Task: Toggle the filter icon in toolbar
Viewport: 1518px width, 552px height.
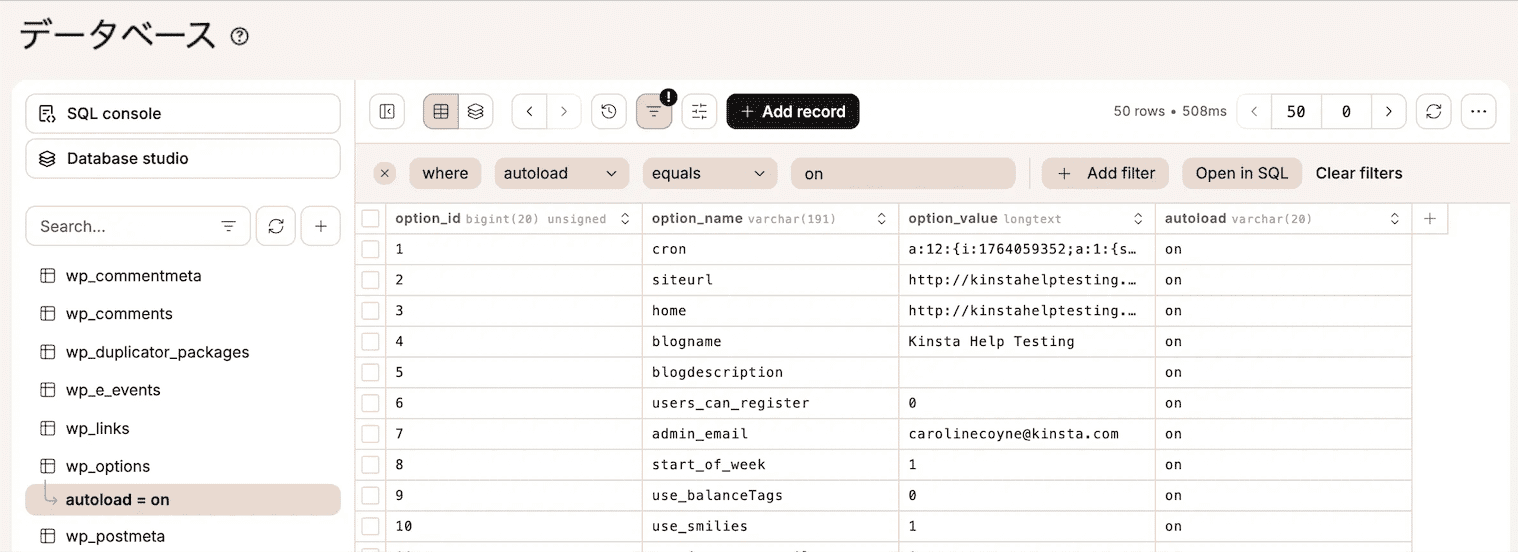Action: click(x=653, y=112)
